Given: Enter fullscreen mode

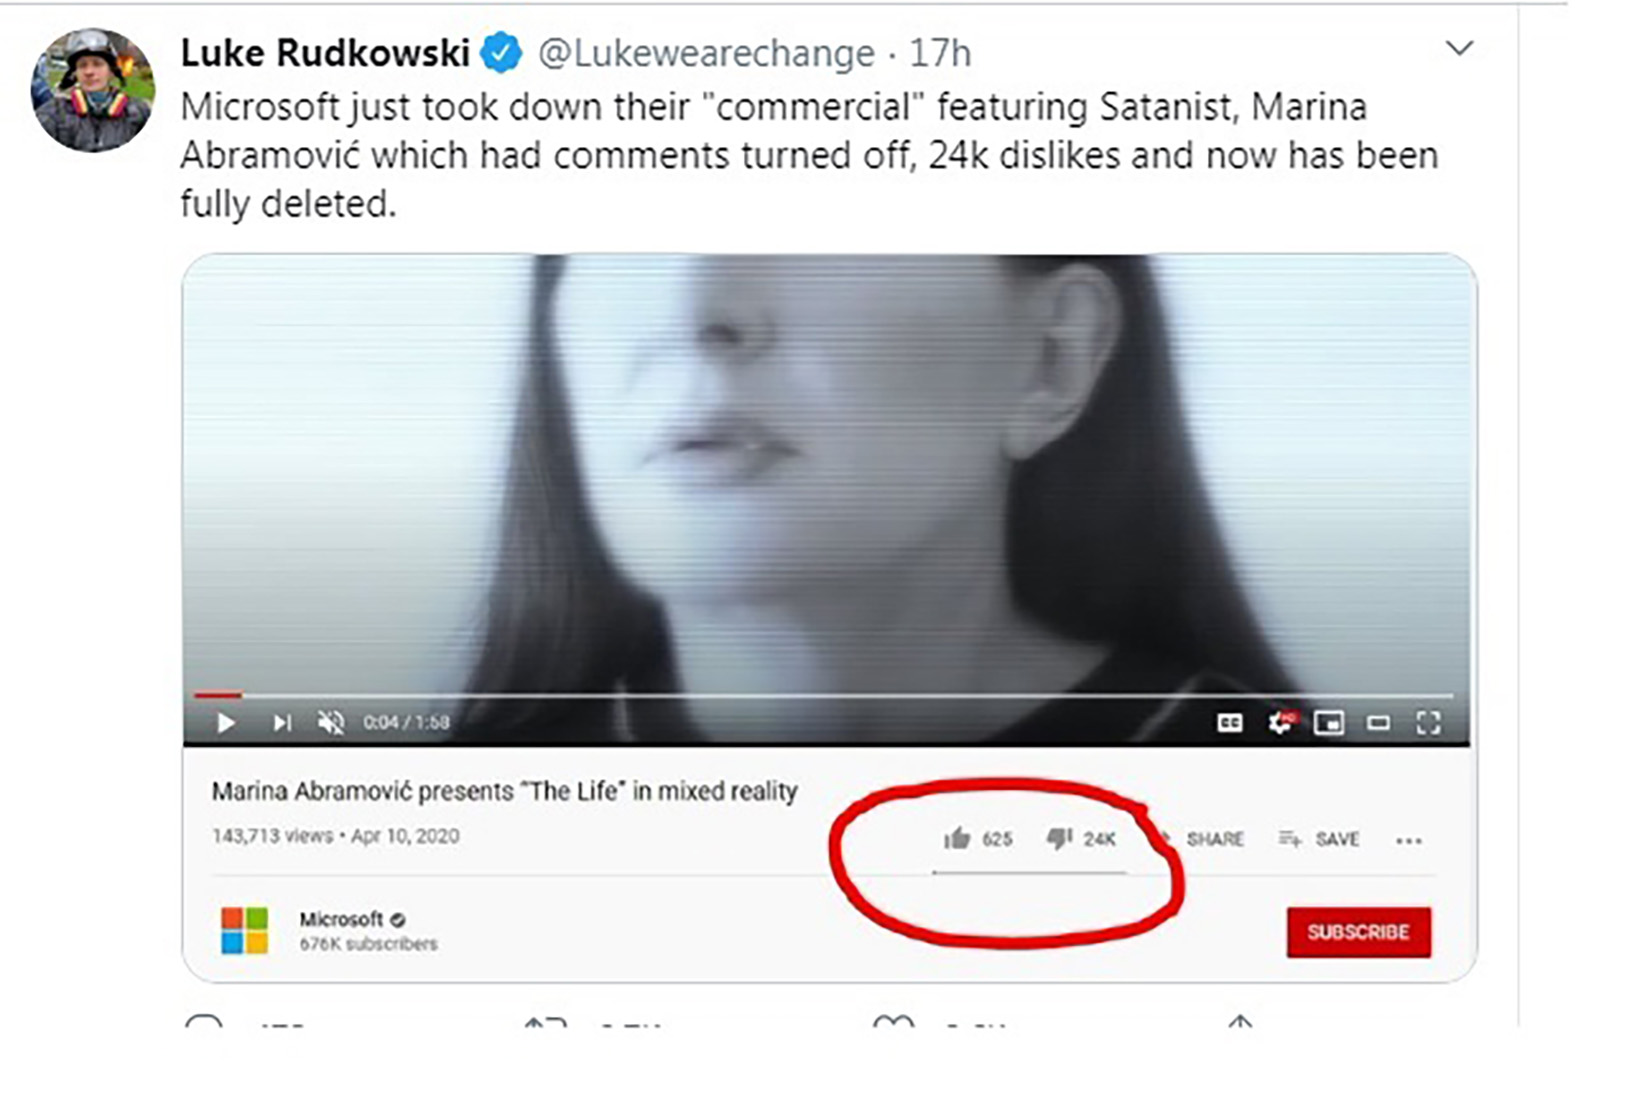Looking at the screenshot, I should tap(1428, 723).
